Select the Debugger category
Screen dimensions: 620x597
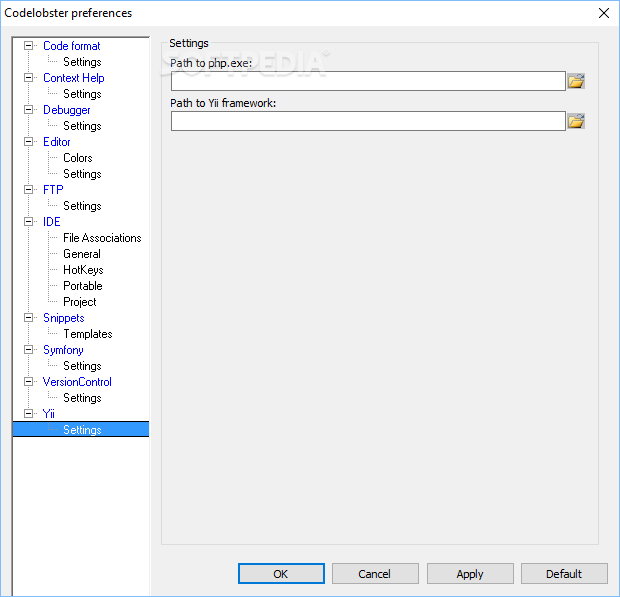[x=67, y=110]
